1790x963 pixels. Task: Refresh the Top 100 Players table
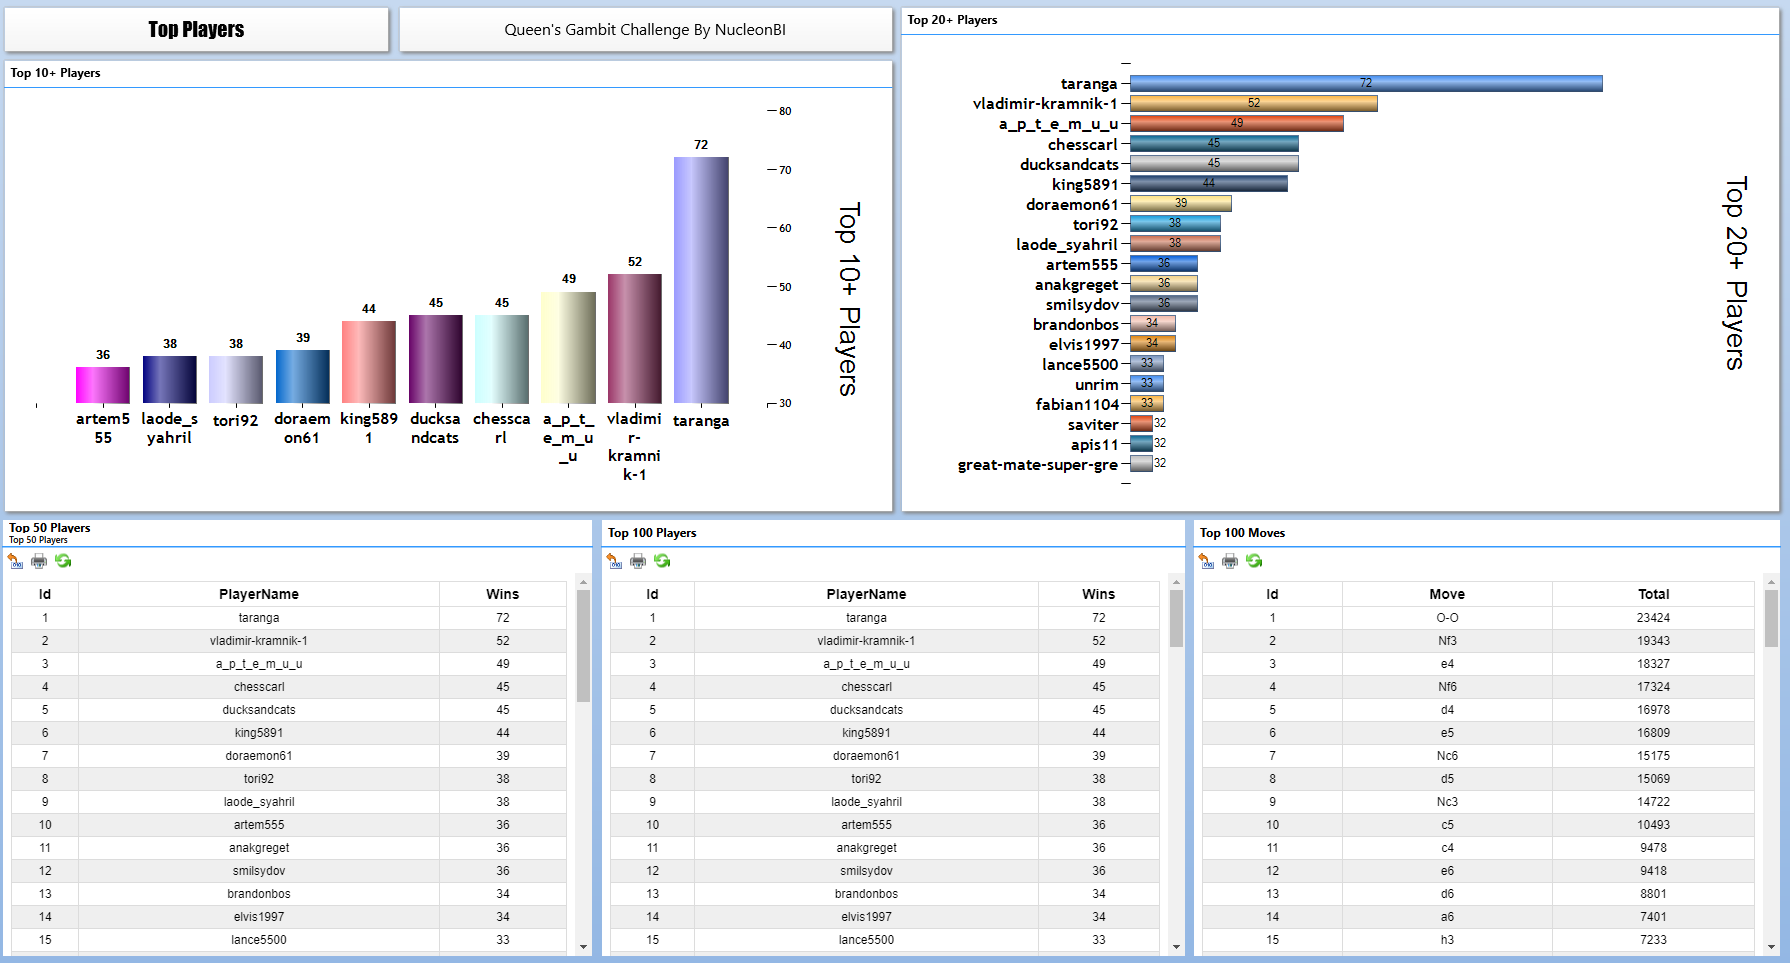pos(662,561)
